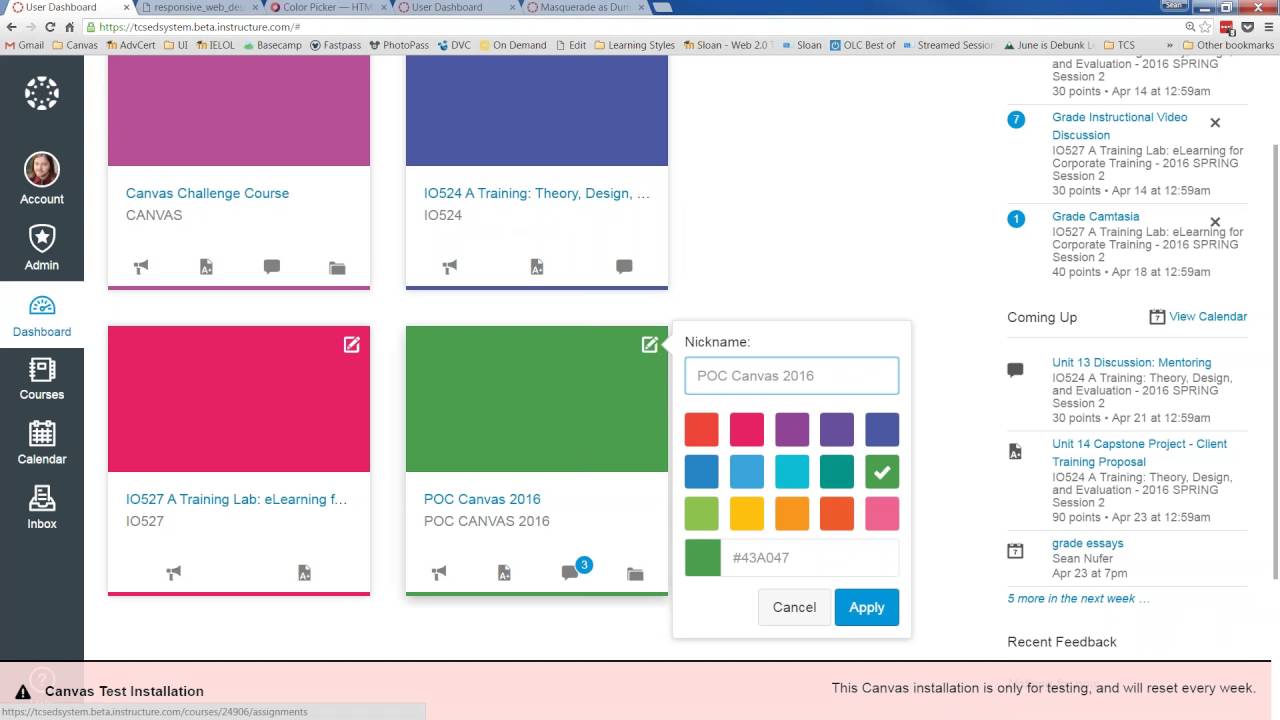Image resolution: width=1280 pixels, height=720 pixels.
Task: Click the edit icon on the green POC Canvas card
Action: (650, 344)
